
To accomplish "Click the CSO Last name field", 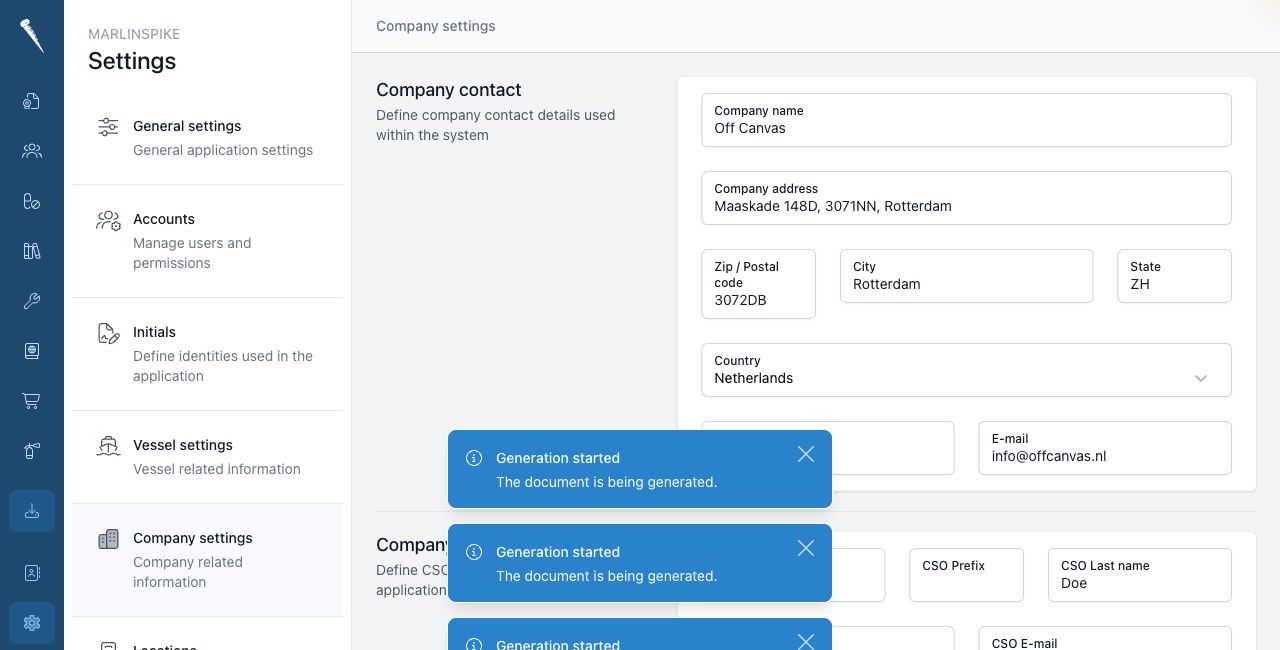I will [x=1140, y=575].
